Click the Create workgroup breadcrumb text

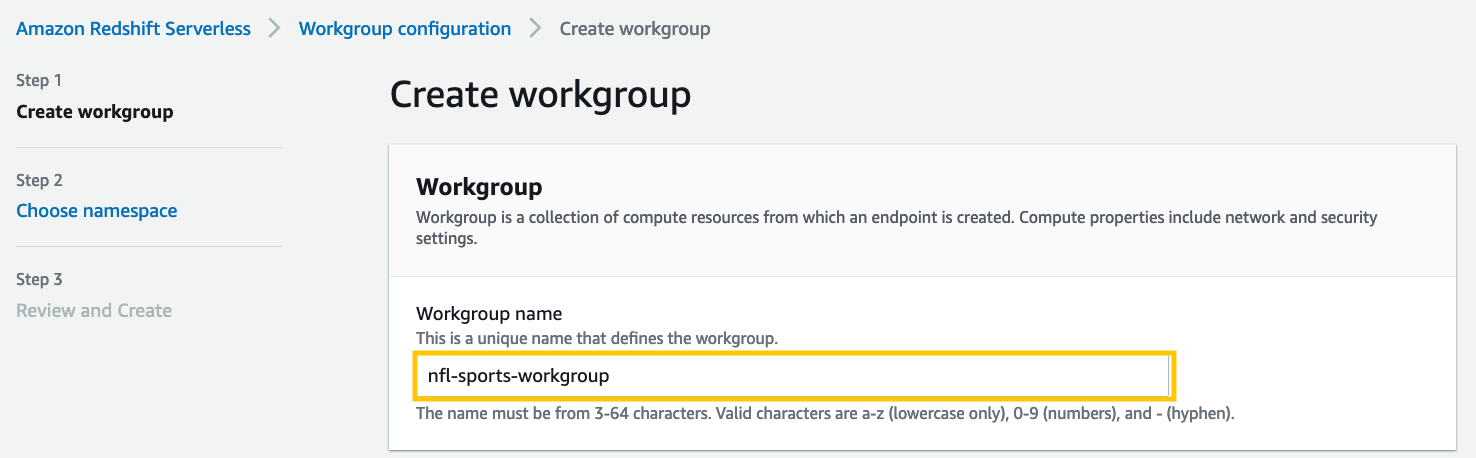635,29
